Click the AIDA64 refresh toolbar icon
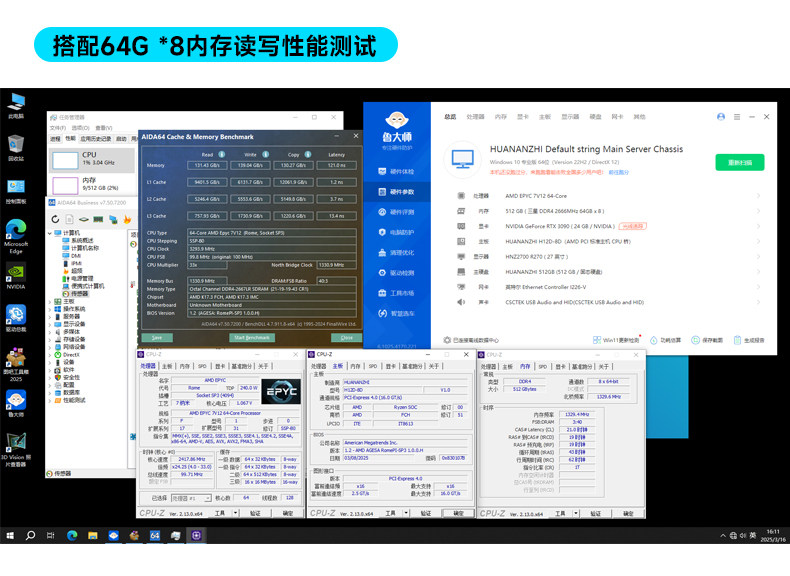 coord(55,219)
